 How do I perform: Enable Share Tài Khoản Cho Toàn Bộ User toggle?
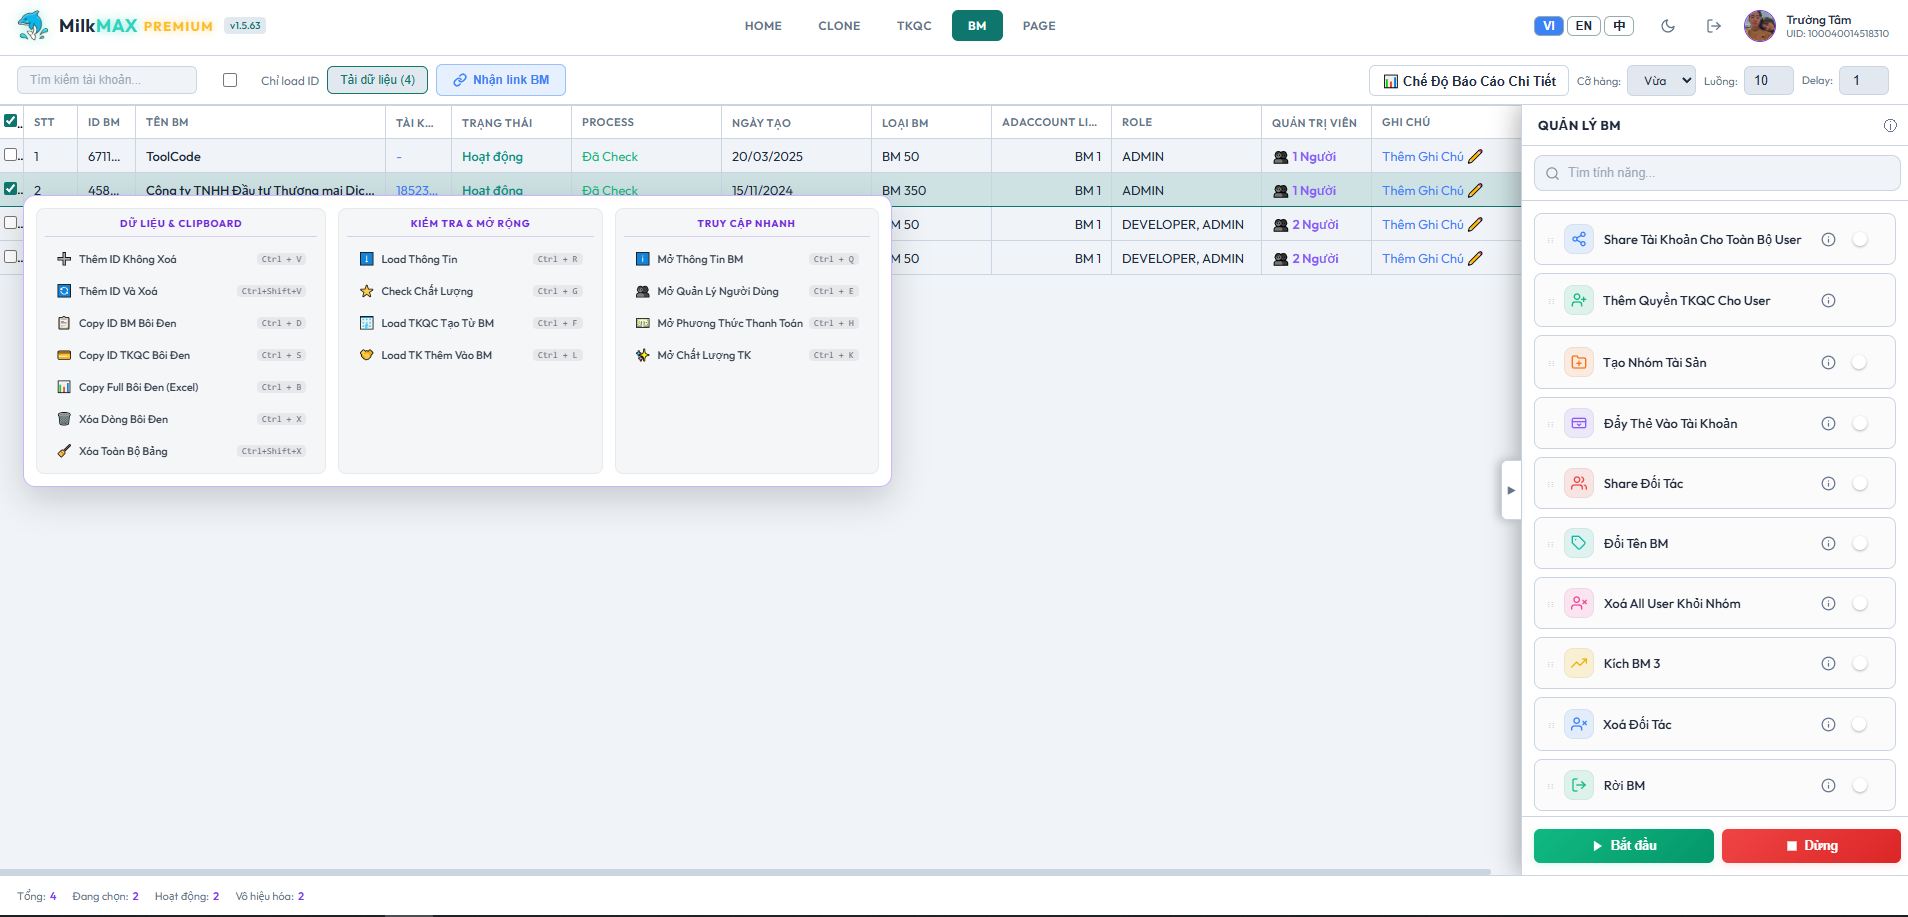tap(1860, 240)
